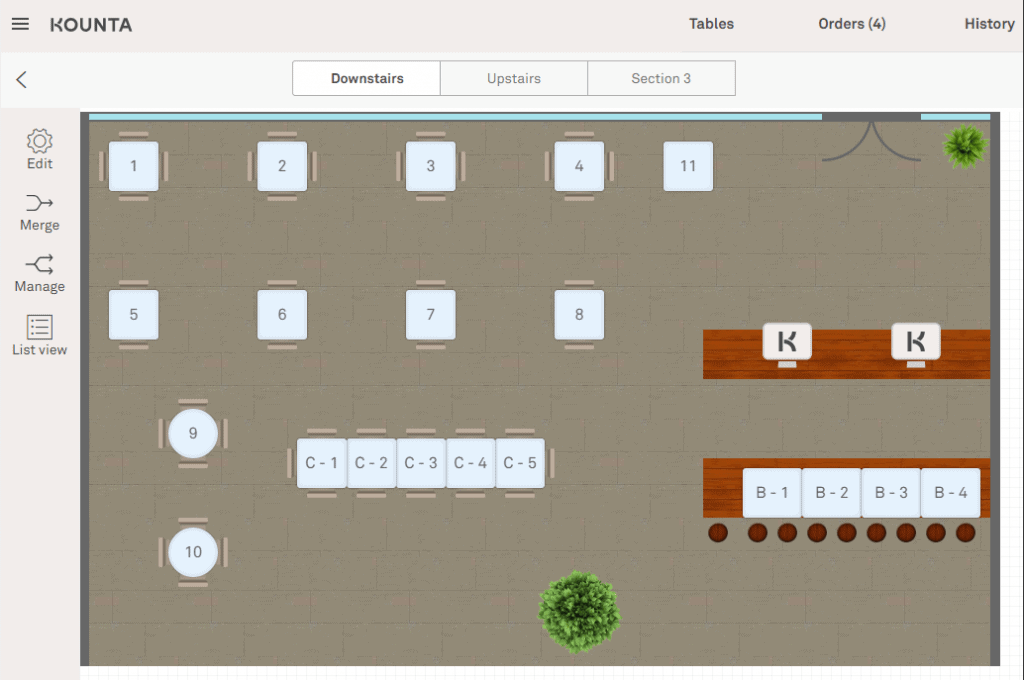Viewport: 1024px width, 680px height.
Task: Select bar seat B - 3
Action: (x=891, y=493)
